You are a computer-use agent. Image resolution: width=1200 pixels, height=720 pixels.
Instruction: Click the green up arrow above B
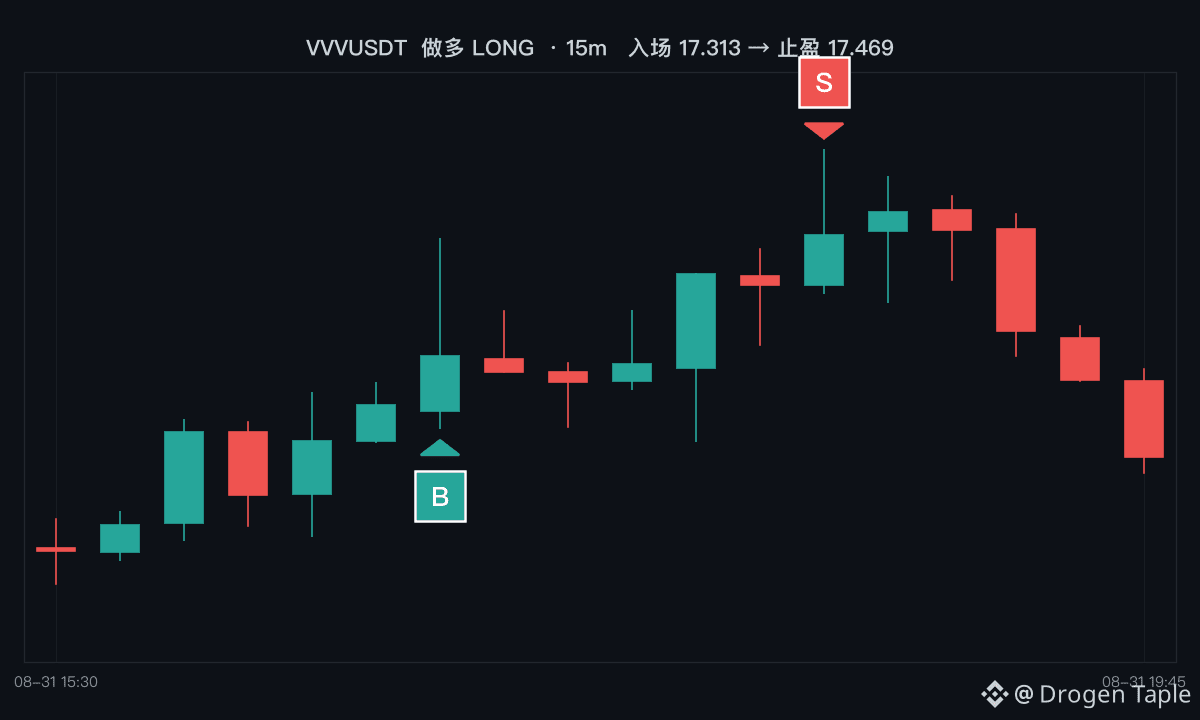tap(440, 448)
